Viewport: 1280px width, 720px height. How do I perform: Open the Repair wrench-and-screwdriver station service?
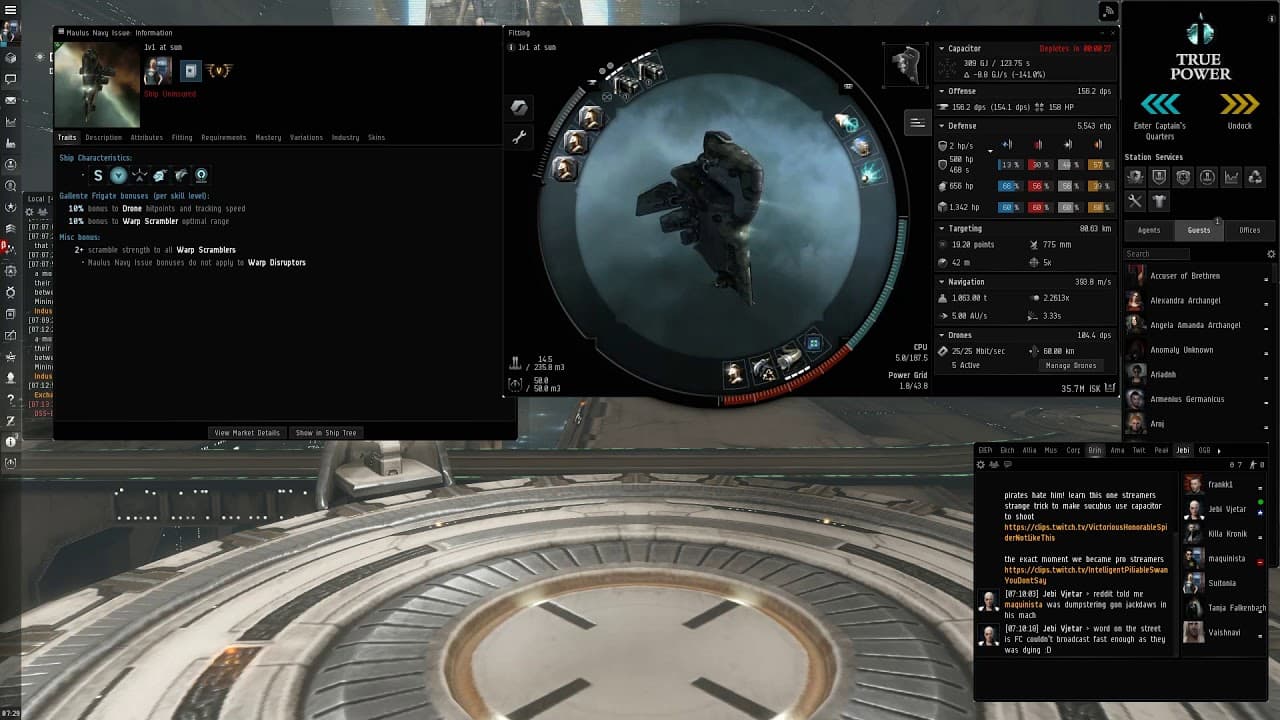tap(1135, 201)
